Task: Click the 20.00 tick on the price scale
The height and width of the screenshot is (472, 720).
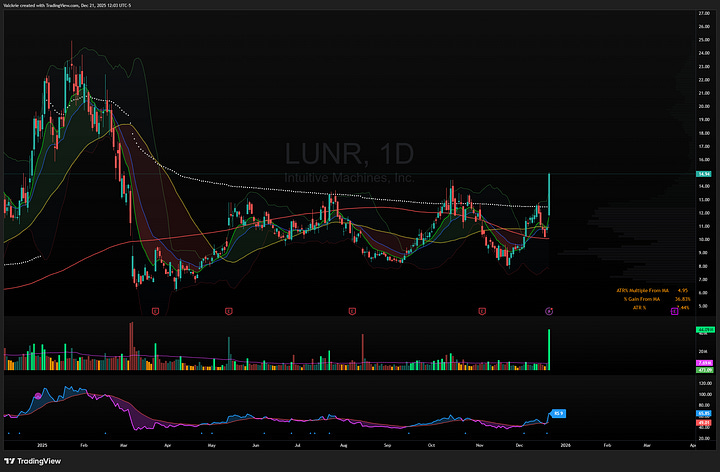Action: [704, 107]
